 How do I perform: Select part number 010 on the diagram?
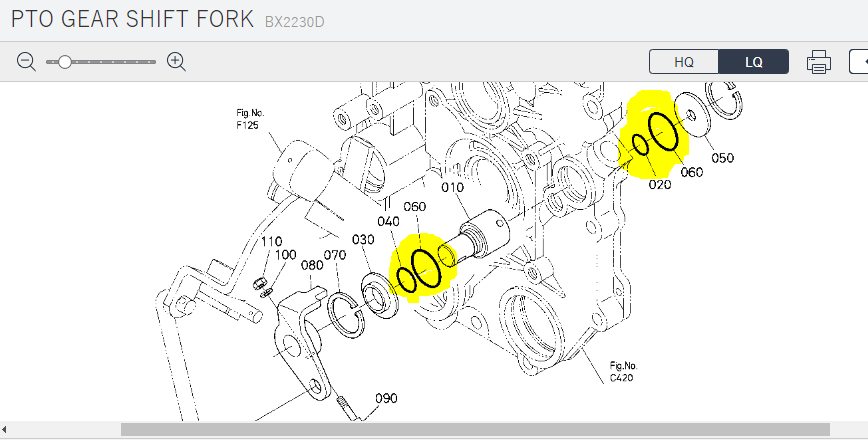453,188
